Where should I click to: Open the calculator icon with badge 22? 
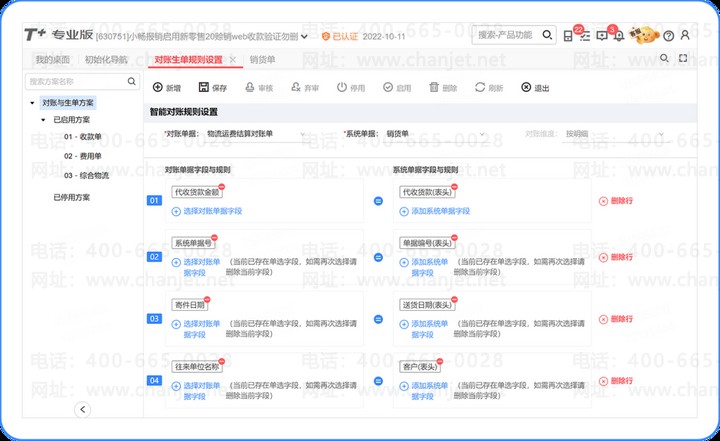(x=568, y=35)
